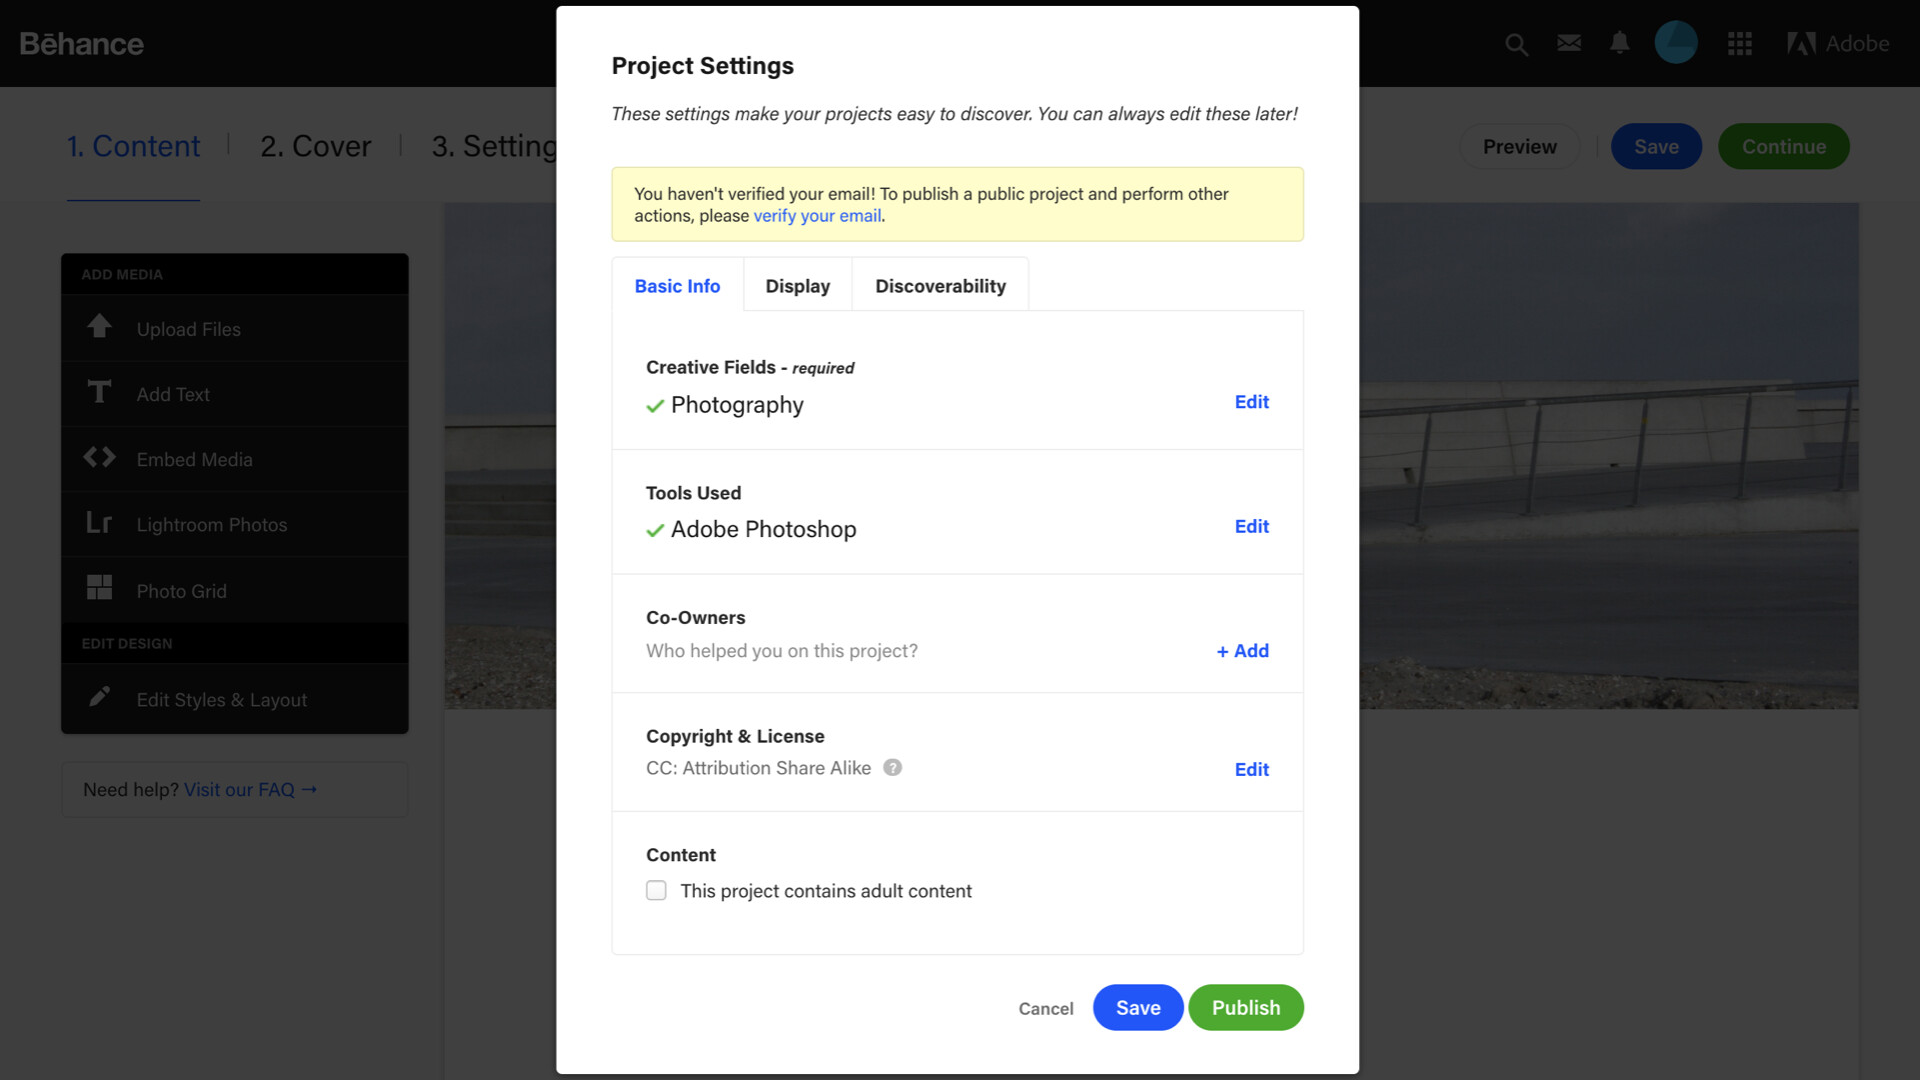Screen dimensions: 1920x1080
Task: Follow the verify your email link
Action: pos(817,216)
